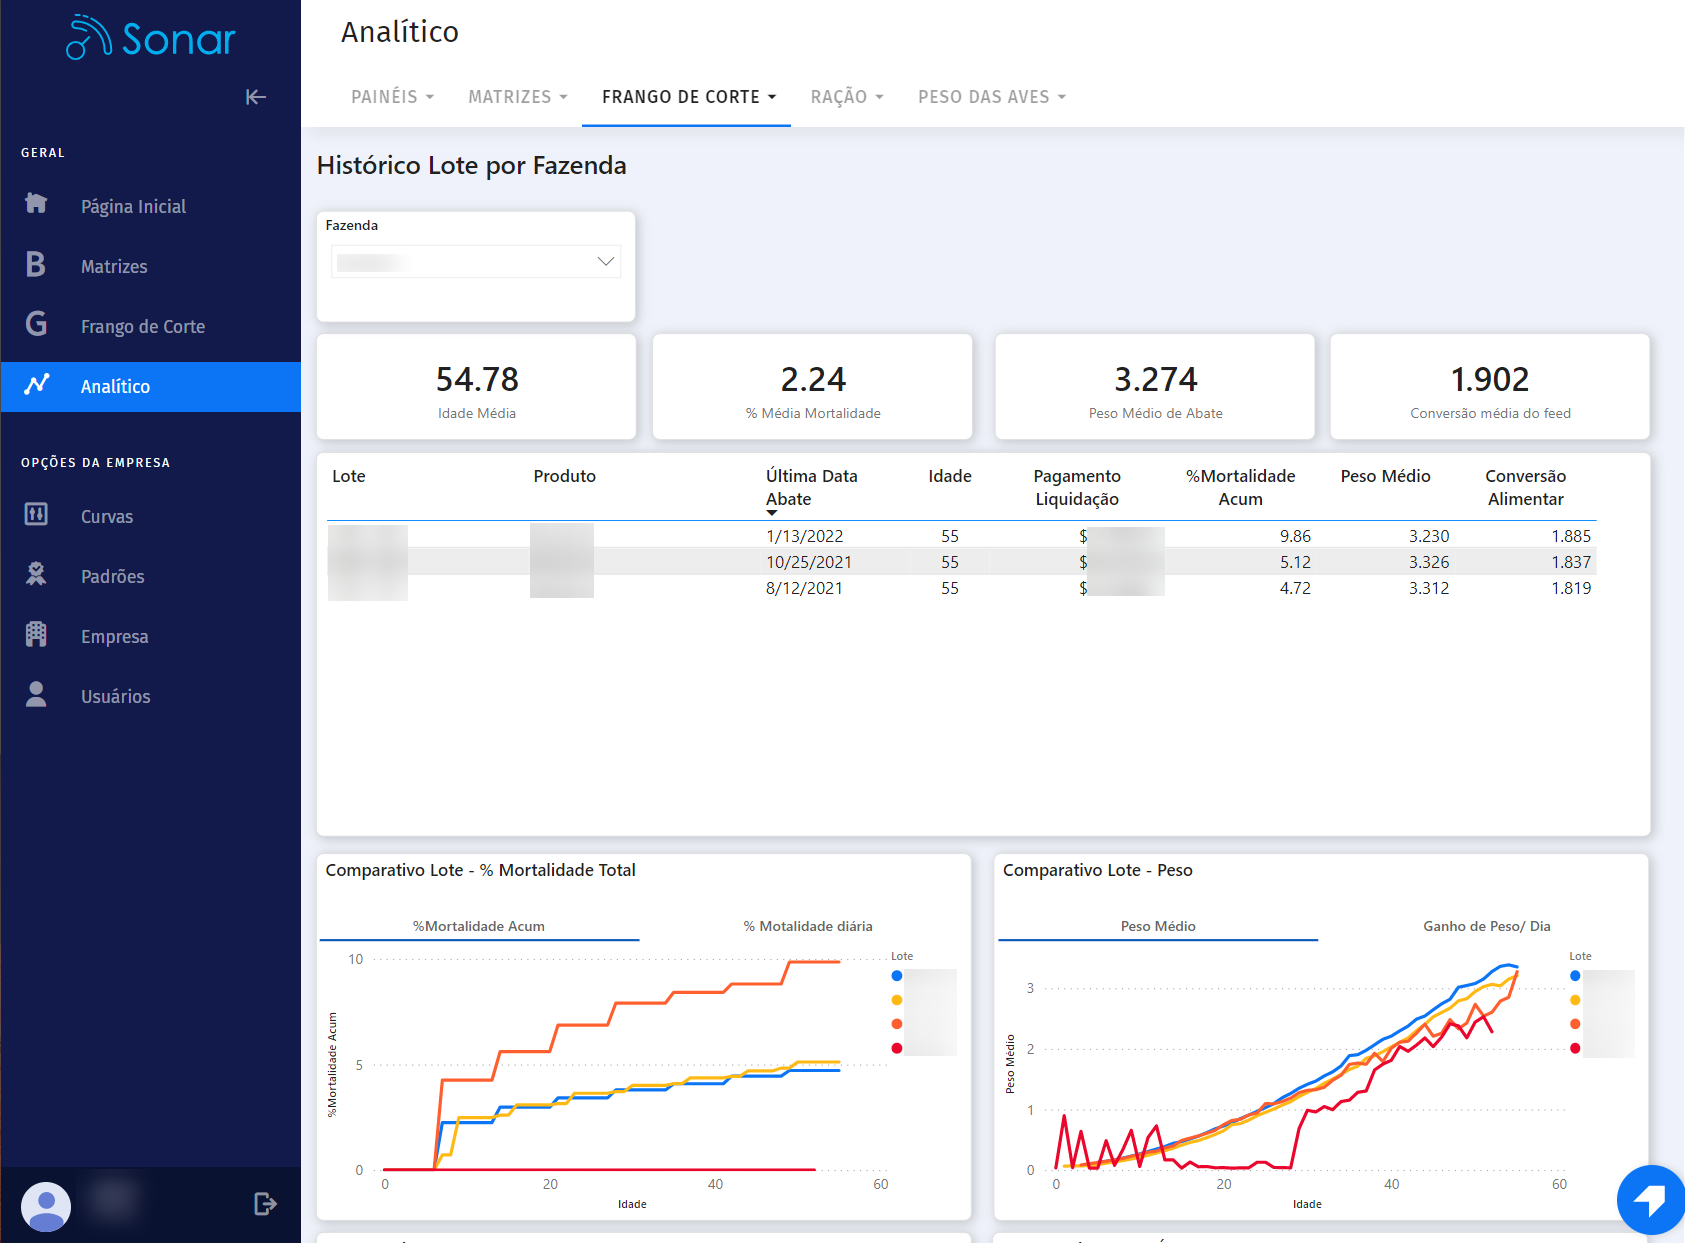Open Página Inicial home icon
Screen dimensions: 1685x1243
pos(36,203)
